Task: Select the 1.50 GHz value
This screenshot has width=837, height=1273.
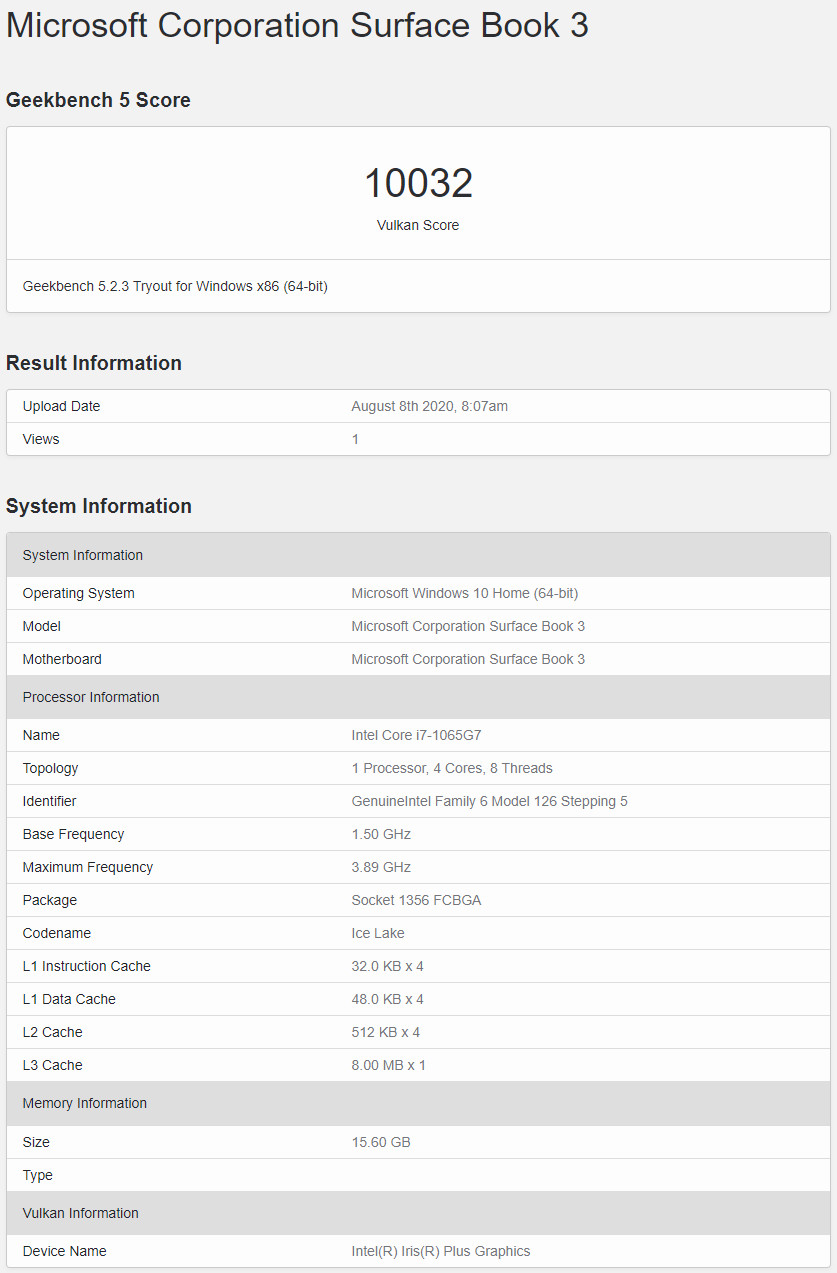Action: (x=381, y=834)
